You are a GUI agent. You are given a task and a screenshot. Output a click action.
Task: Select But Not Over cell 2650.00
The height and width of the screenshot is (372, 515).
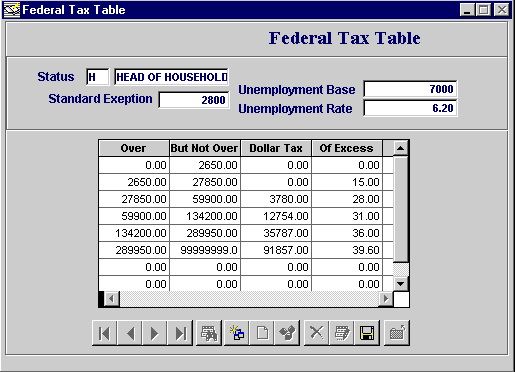coord(205,165)
